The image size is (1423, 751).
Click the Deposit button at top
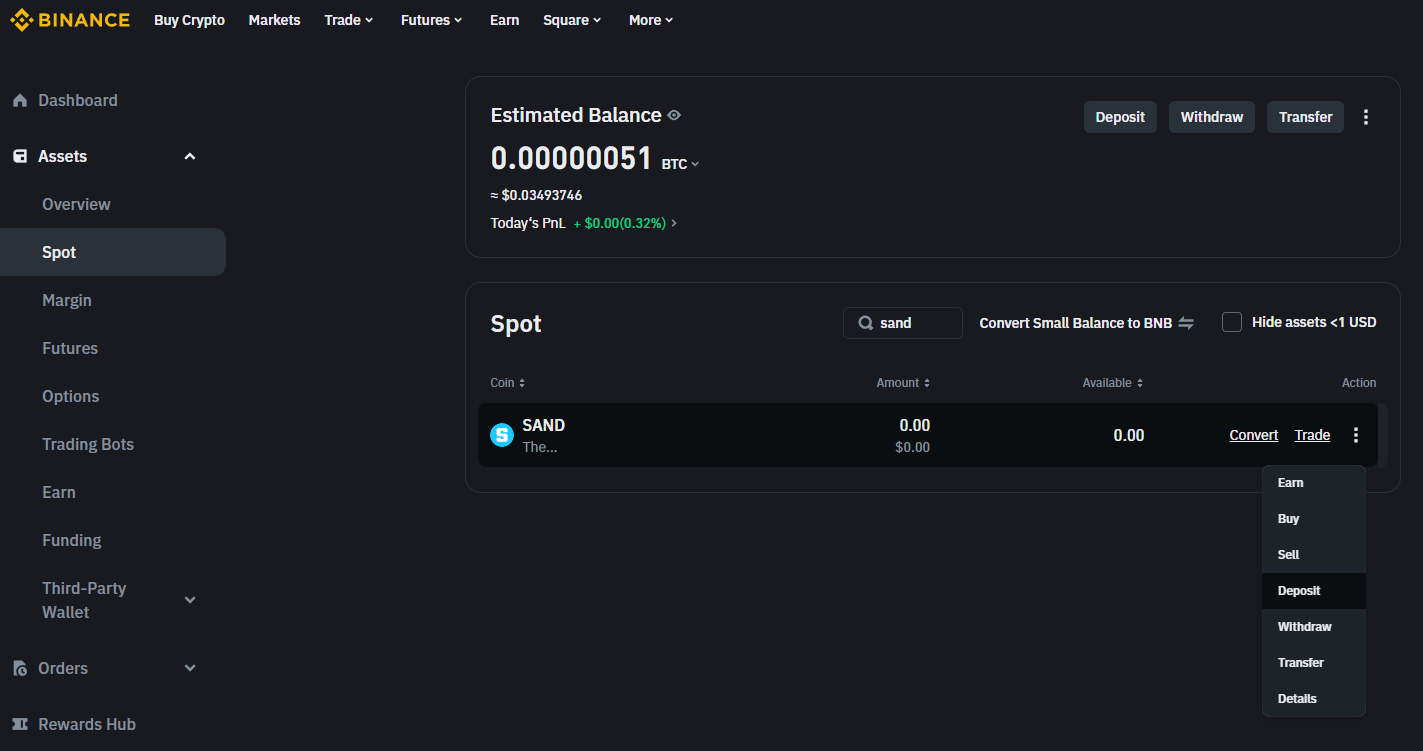pos(1120,117)
